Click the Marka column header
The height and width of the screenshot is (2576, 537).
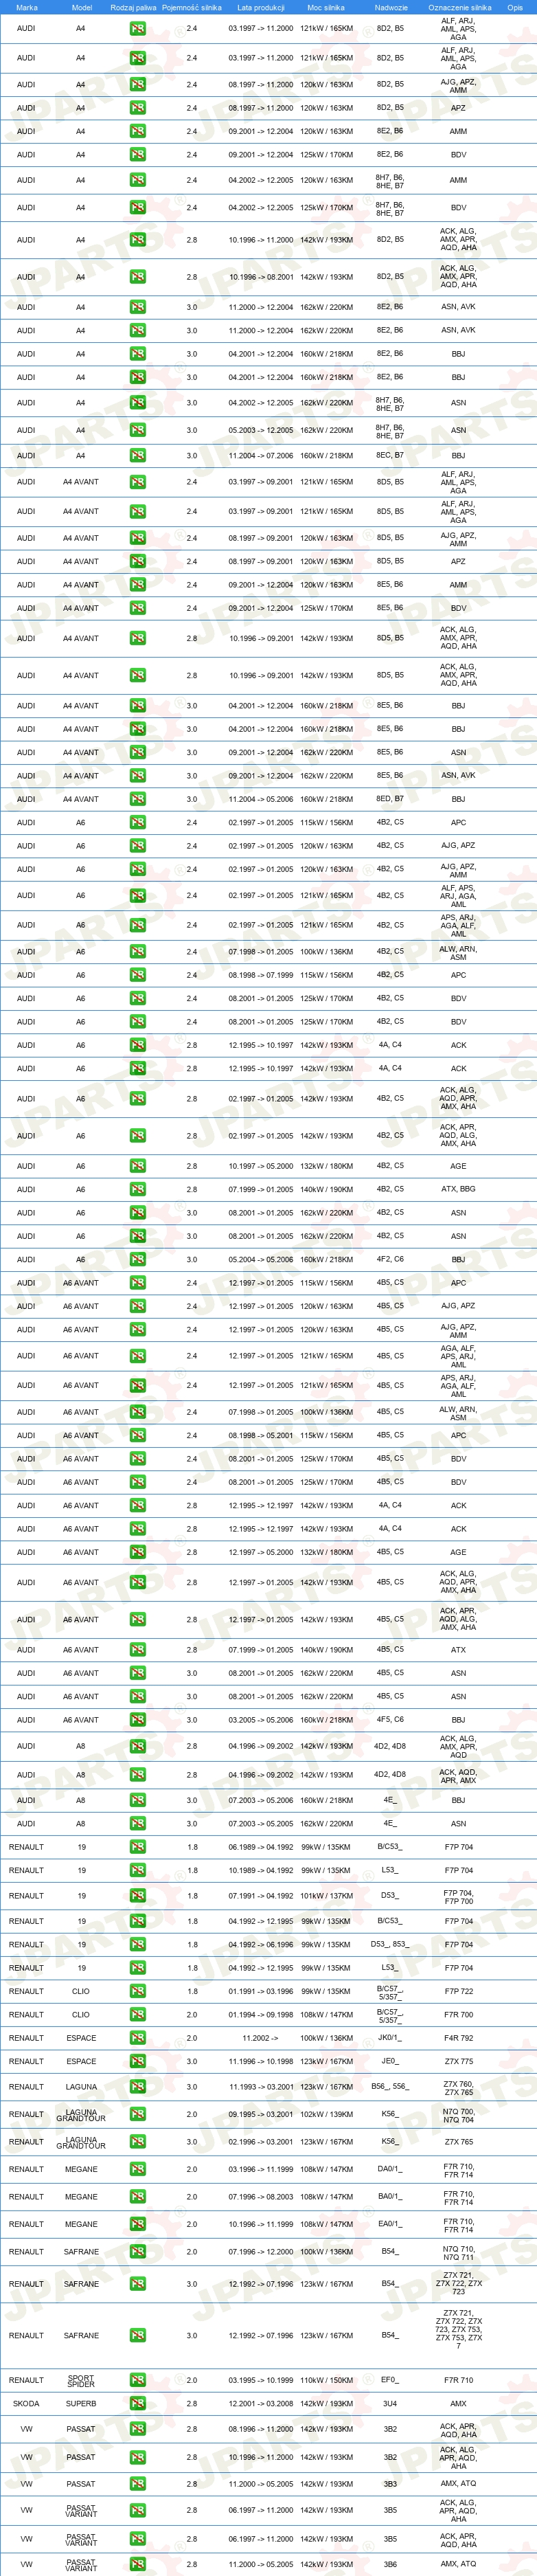tap(27, 7)
